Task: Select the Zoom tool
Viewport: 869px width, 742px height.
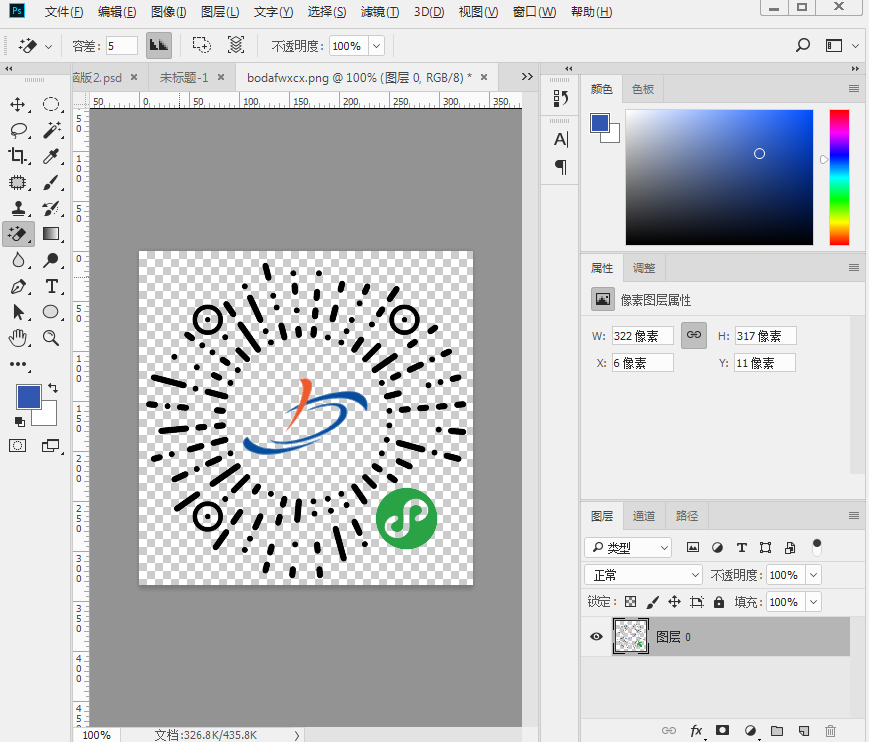Action: pyautogui.click(x=51, y=337)
